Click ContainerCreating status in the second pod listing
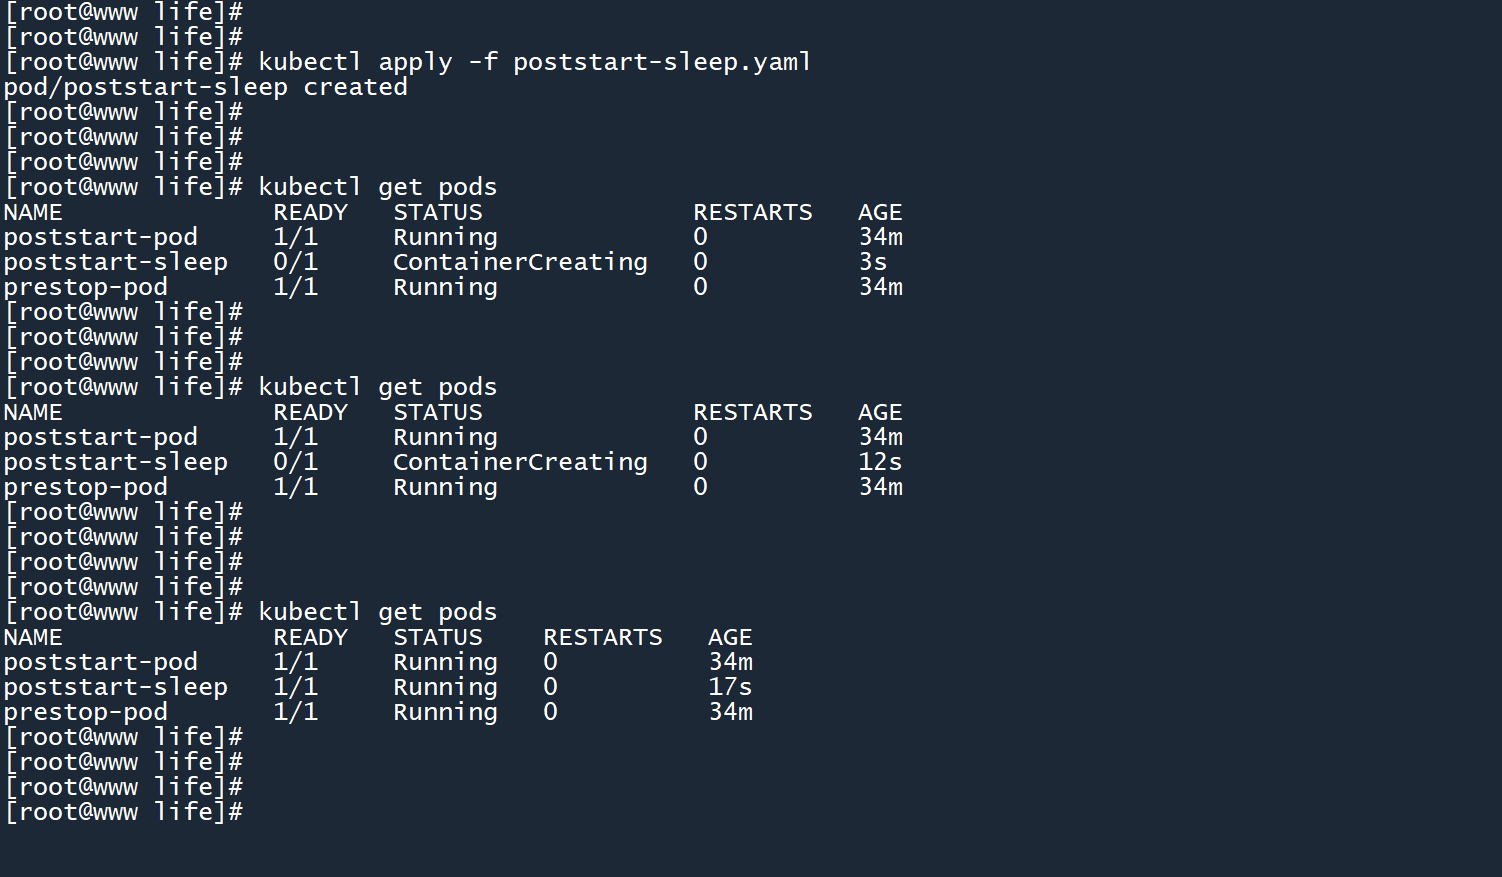1502x877 pixels. click(520, 462)
